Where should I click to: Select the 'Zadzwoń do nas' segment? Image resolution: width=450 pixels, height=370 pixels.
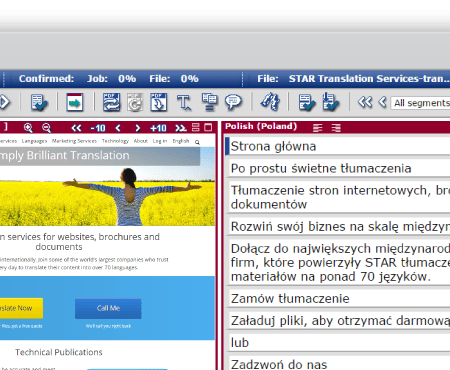[339, 364]
